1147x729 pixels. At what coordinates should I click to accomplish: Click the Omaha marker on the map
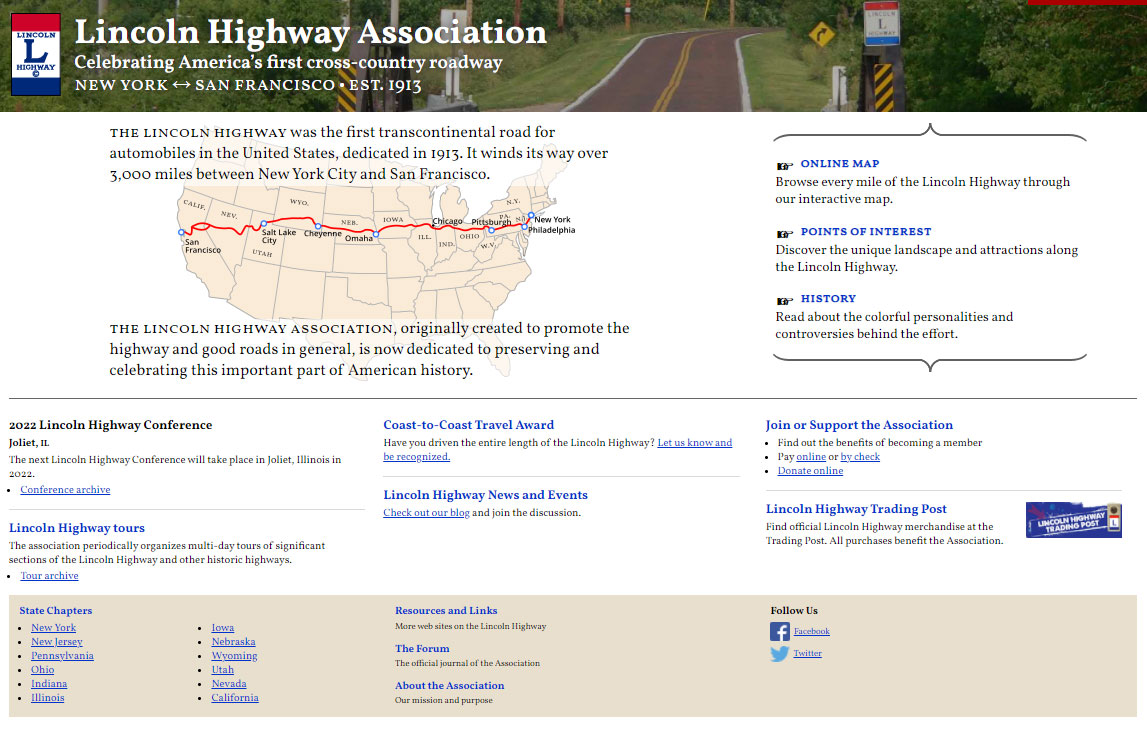pos(376,235)
